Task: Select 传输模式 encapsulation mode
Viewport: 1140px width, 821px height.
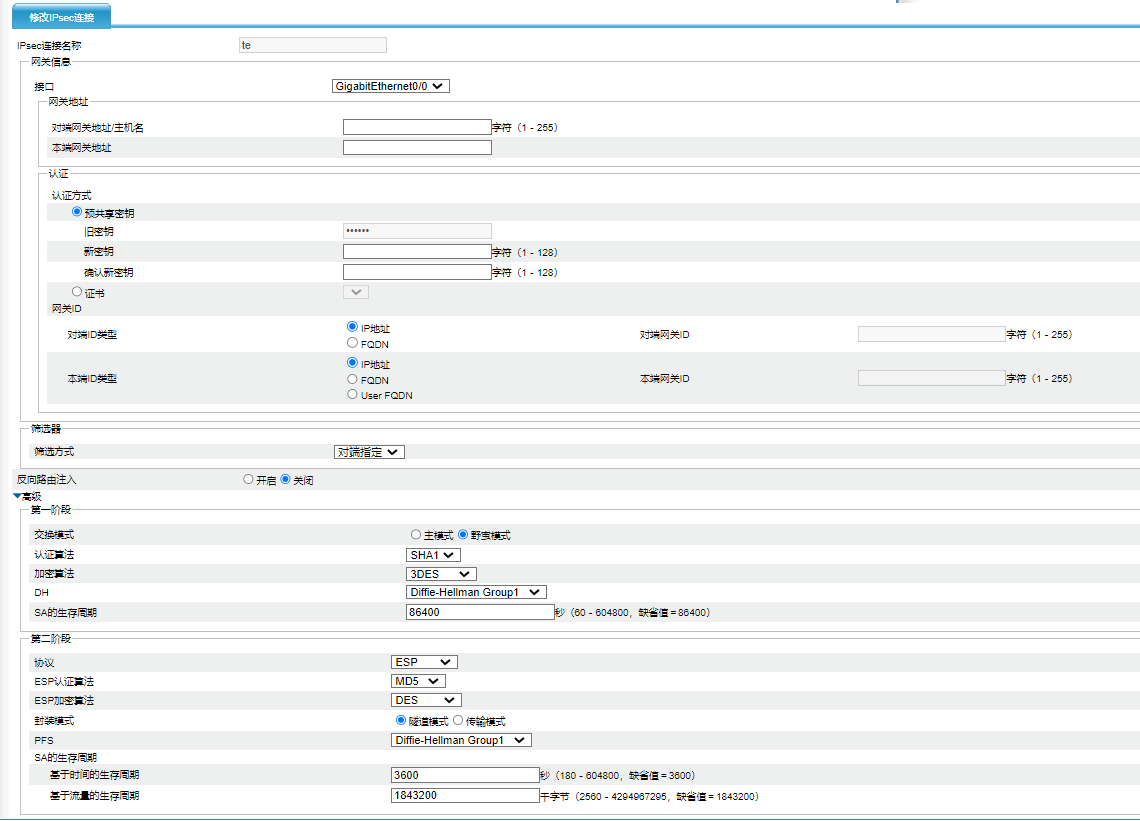Action: (x=458, y=720)
